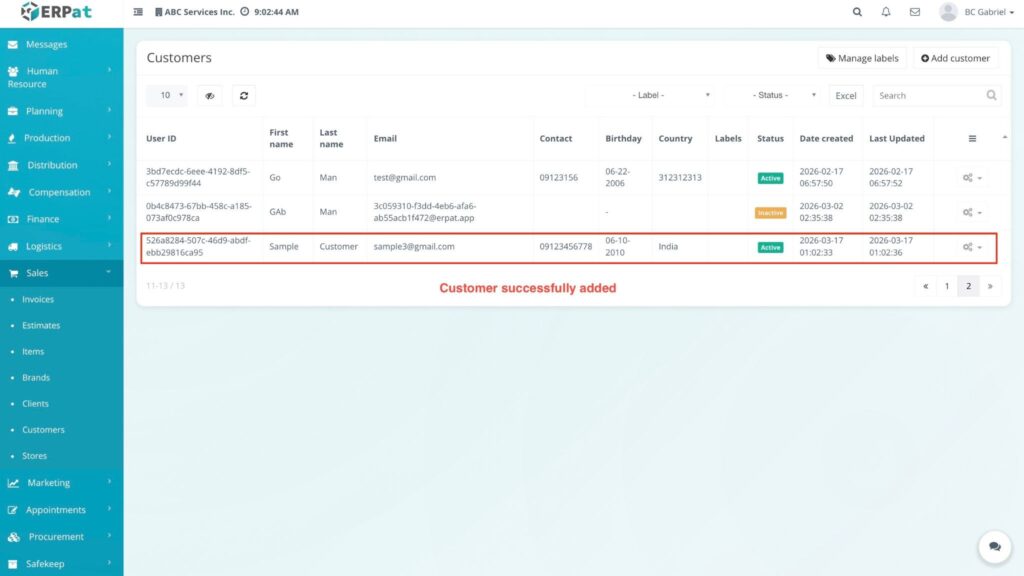Image resolution: width=1024 pixels, height=576 pixels.
Task: Click the Inactive status badge for GAb Man
Action: point(770,213)
